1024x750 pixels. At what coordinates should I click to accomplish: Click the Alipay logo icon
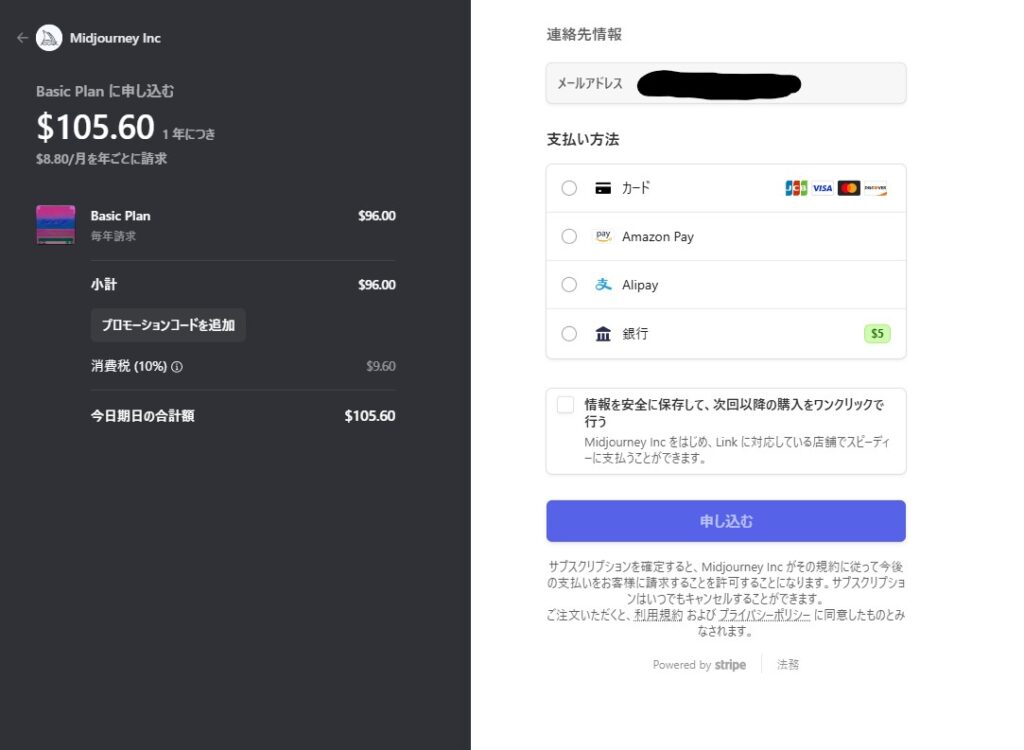(x=603, y=284)
